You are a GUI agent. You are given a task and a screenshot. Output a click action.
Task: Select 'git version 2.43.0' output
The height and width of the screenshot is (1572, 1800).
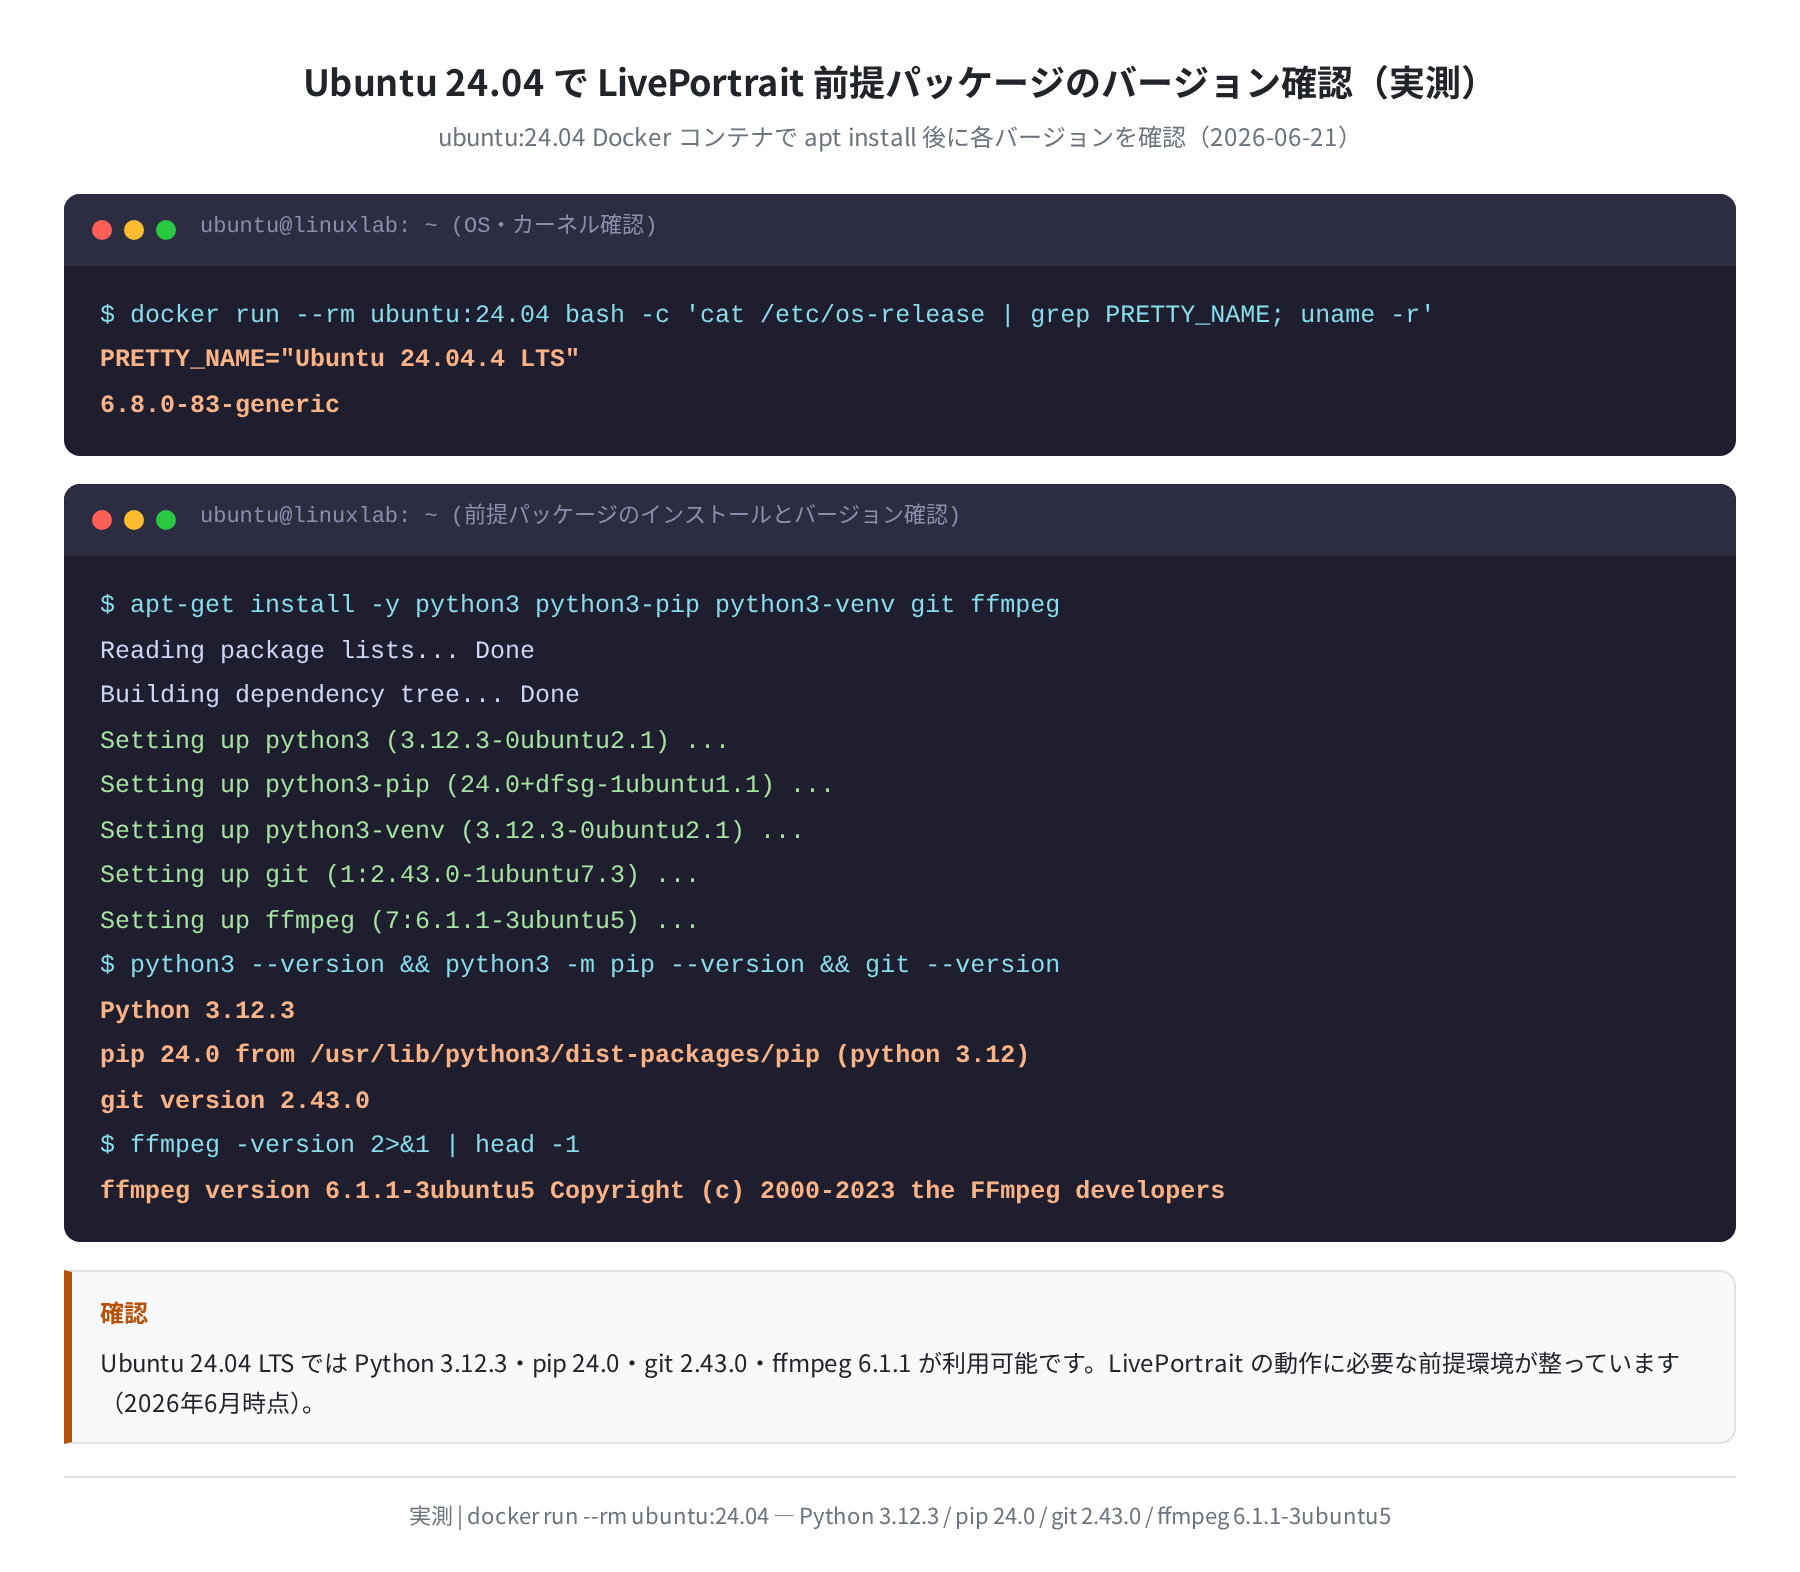pos(235,1100)
